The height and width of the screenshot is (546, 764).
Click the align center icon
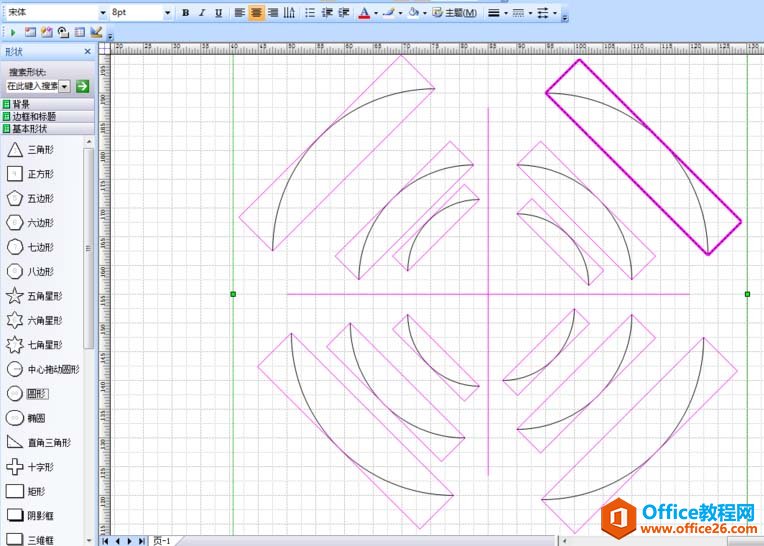coord(256,13)
